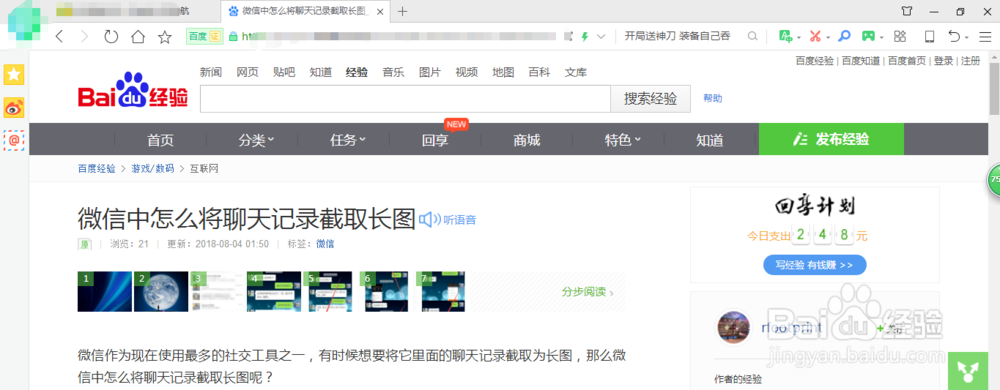The width and height of the screenshot is (1000, 390).
Task: Open the extensions grid icon
Action: pos(900,36)
